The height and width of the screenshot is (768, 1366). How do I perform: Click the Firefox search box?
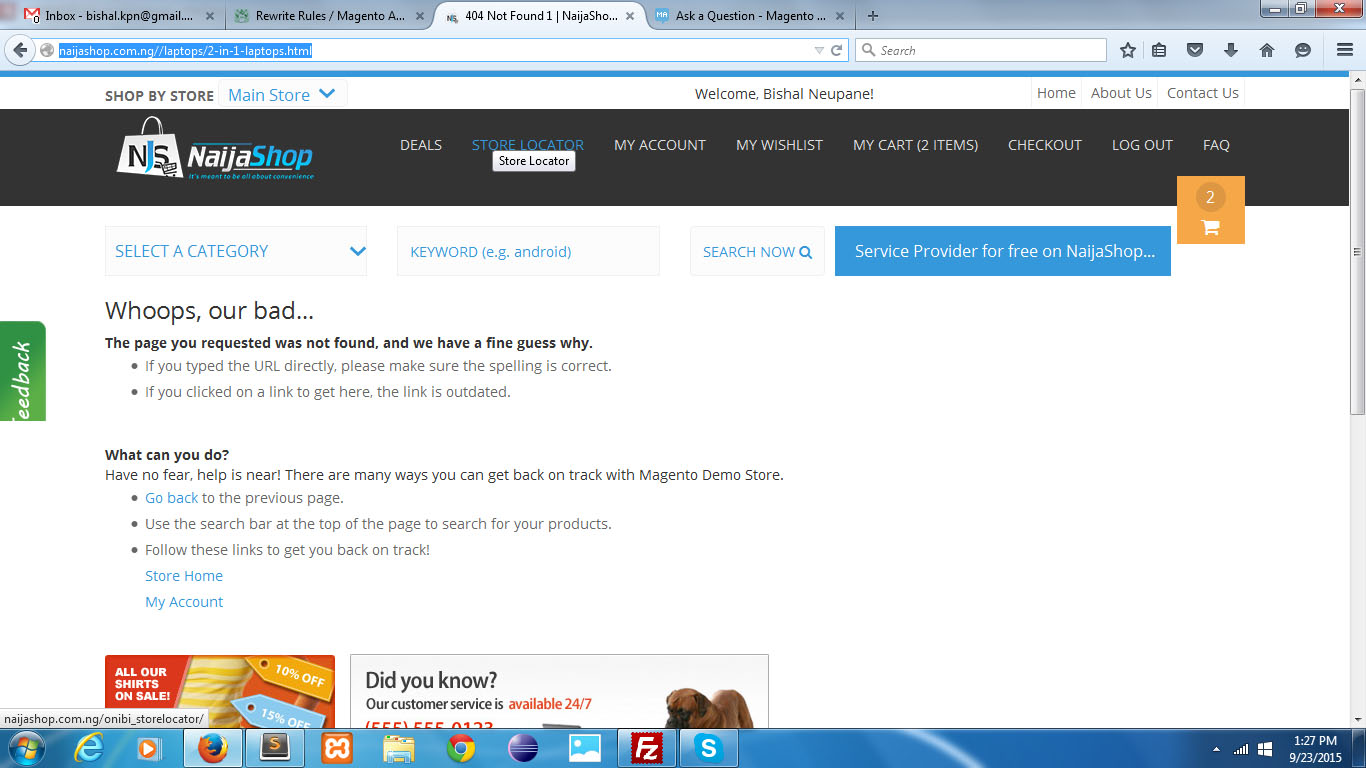coord(981,50)
